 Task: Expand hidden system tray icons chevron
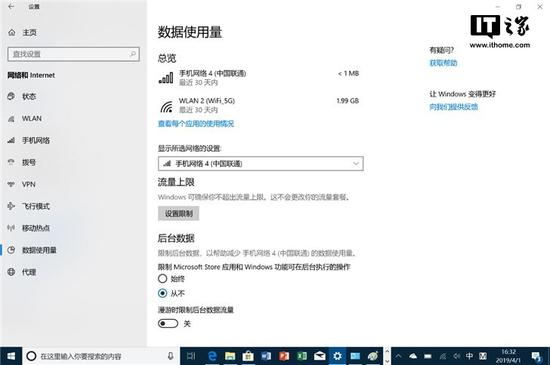pos(398,356)
